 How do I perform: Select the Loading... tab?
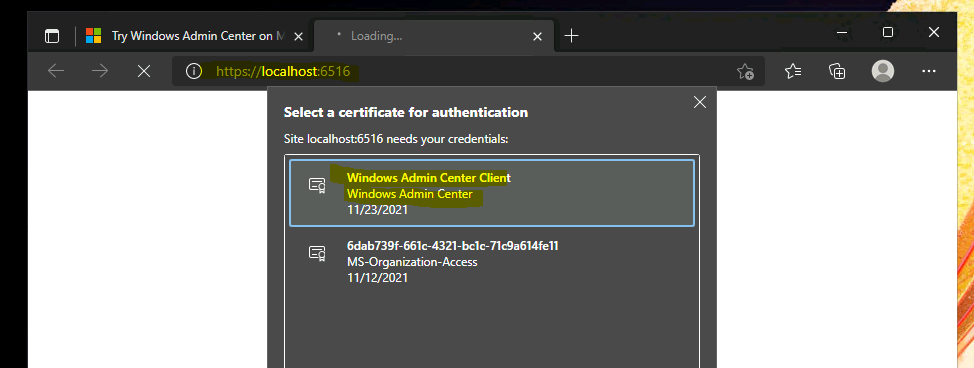coord(434,36)
